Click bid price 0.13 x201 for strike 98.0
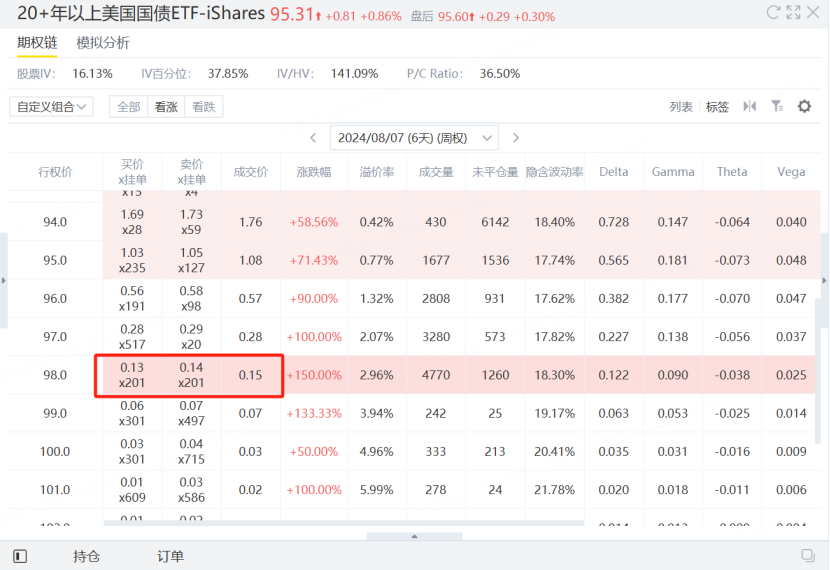Image resolution: width=830 pixels, height=570 pixels. (132, 375)
